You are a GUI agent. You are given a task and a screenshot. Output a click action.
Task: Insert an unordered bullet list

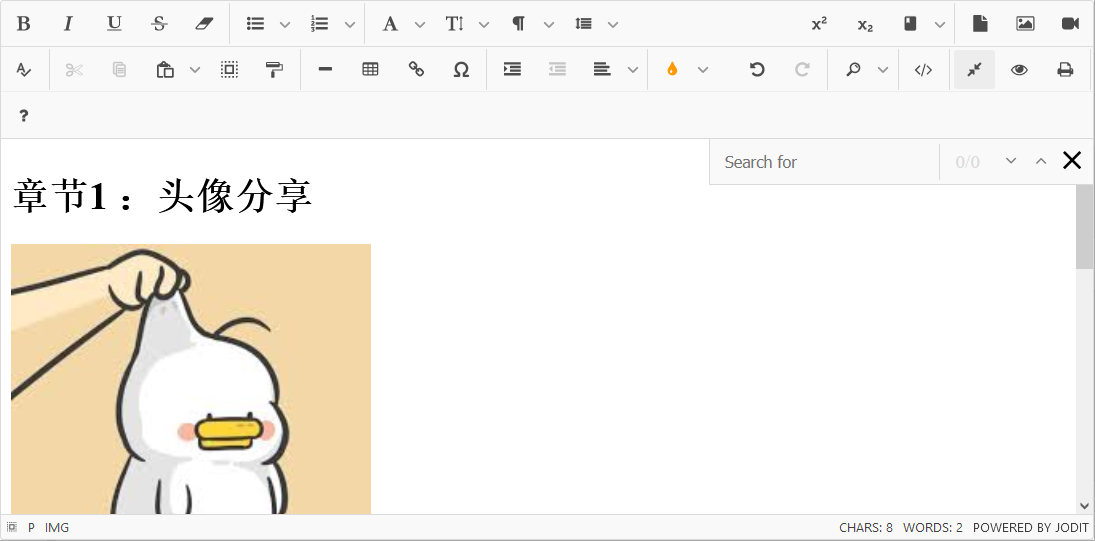[x=256, y=24]
